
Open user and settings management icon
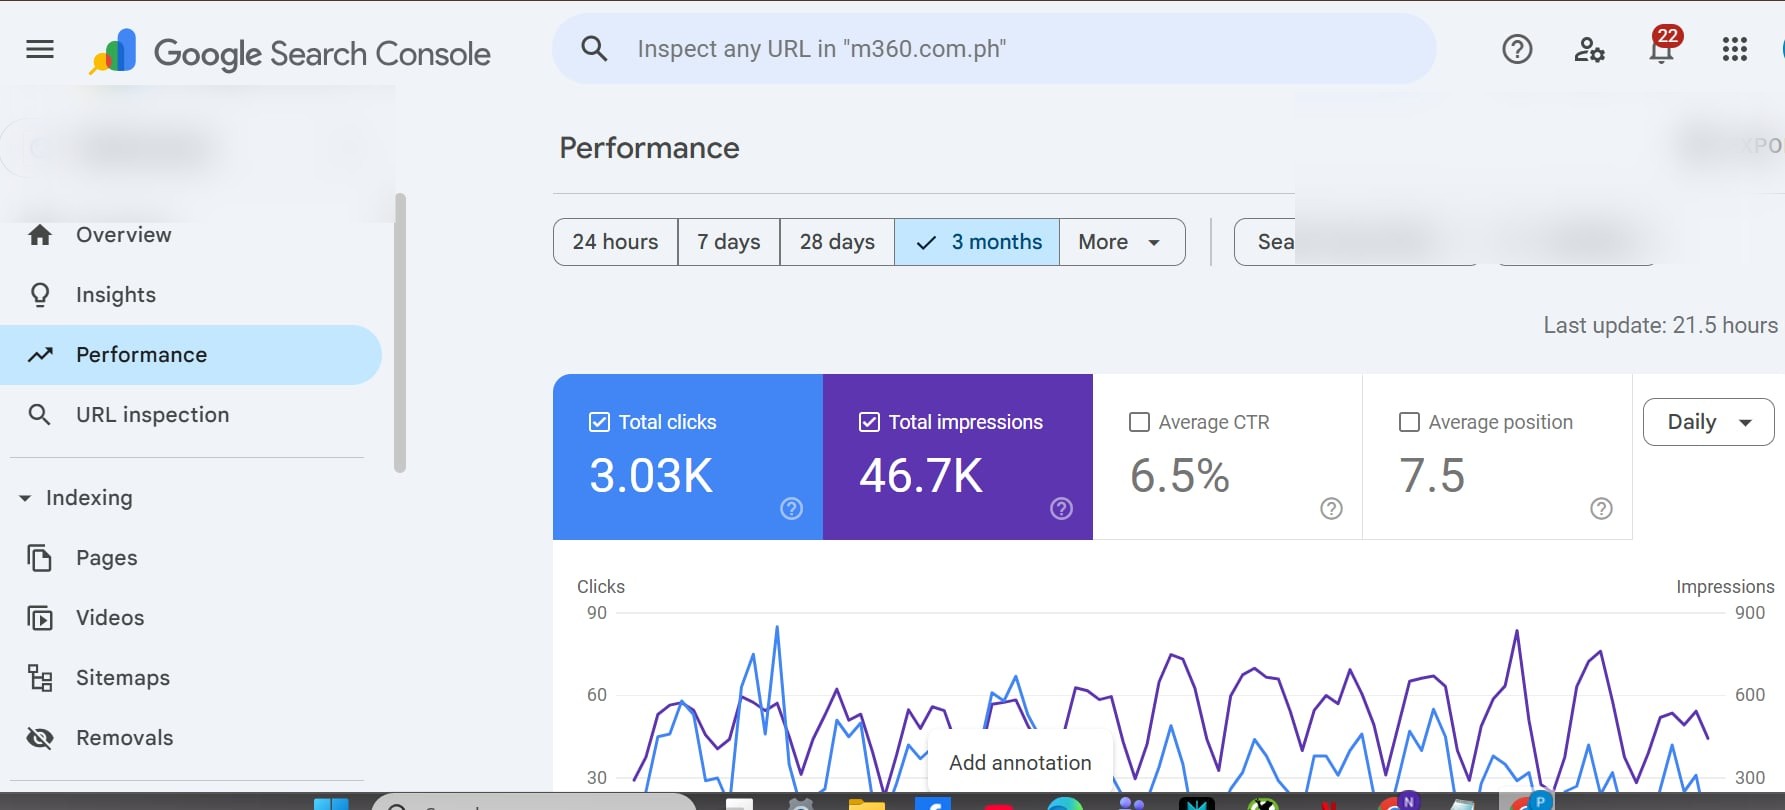pyautogui.click(x=1589, y=49)
